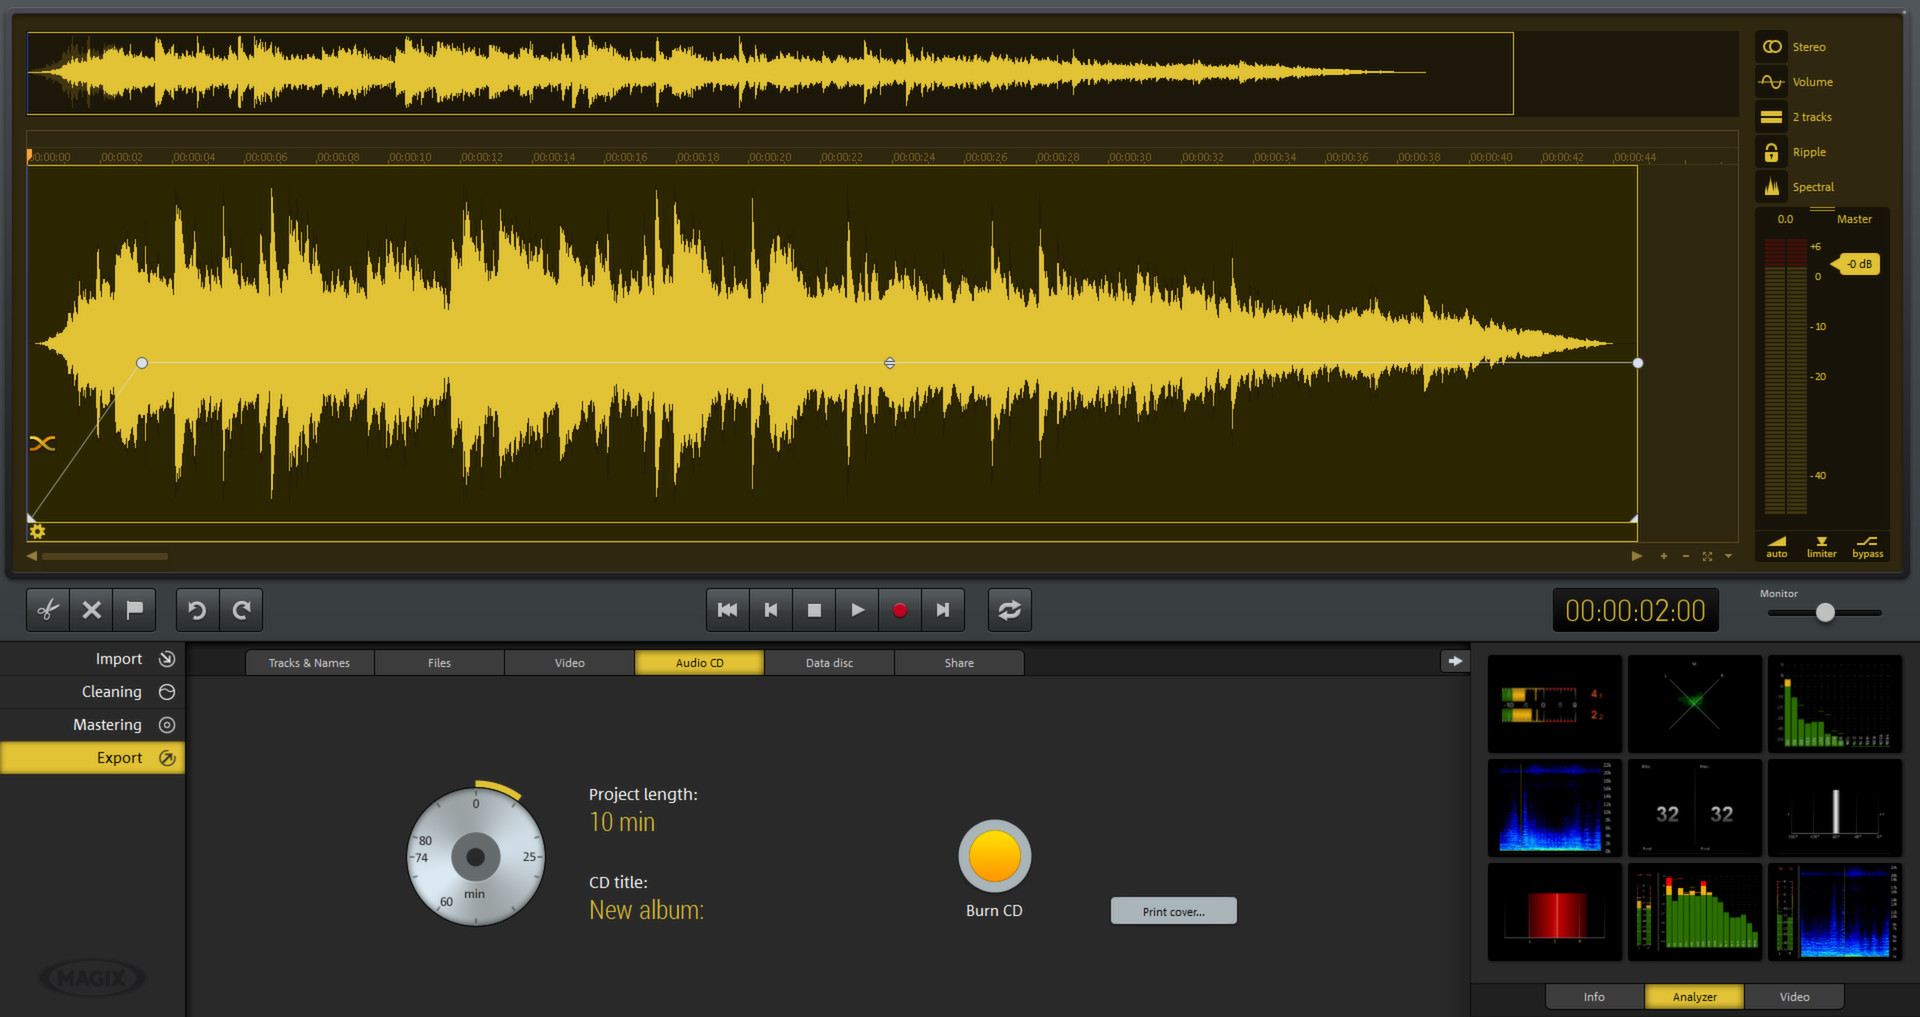Click the loop playback icon

tap(1009, 610)
